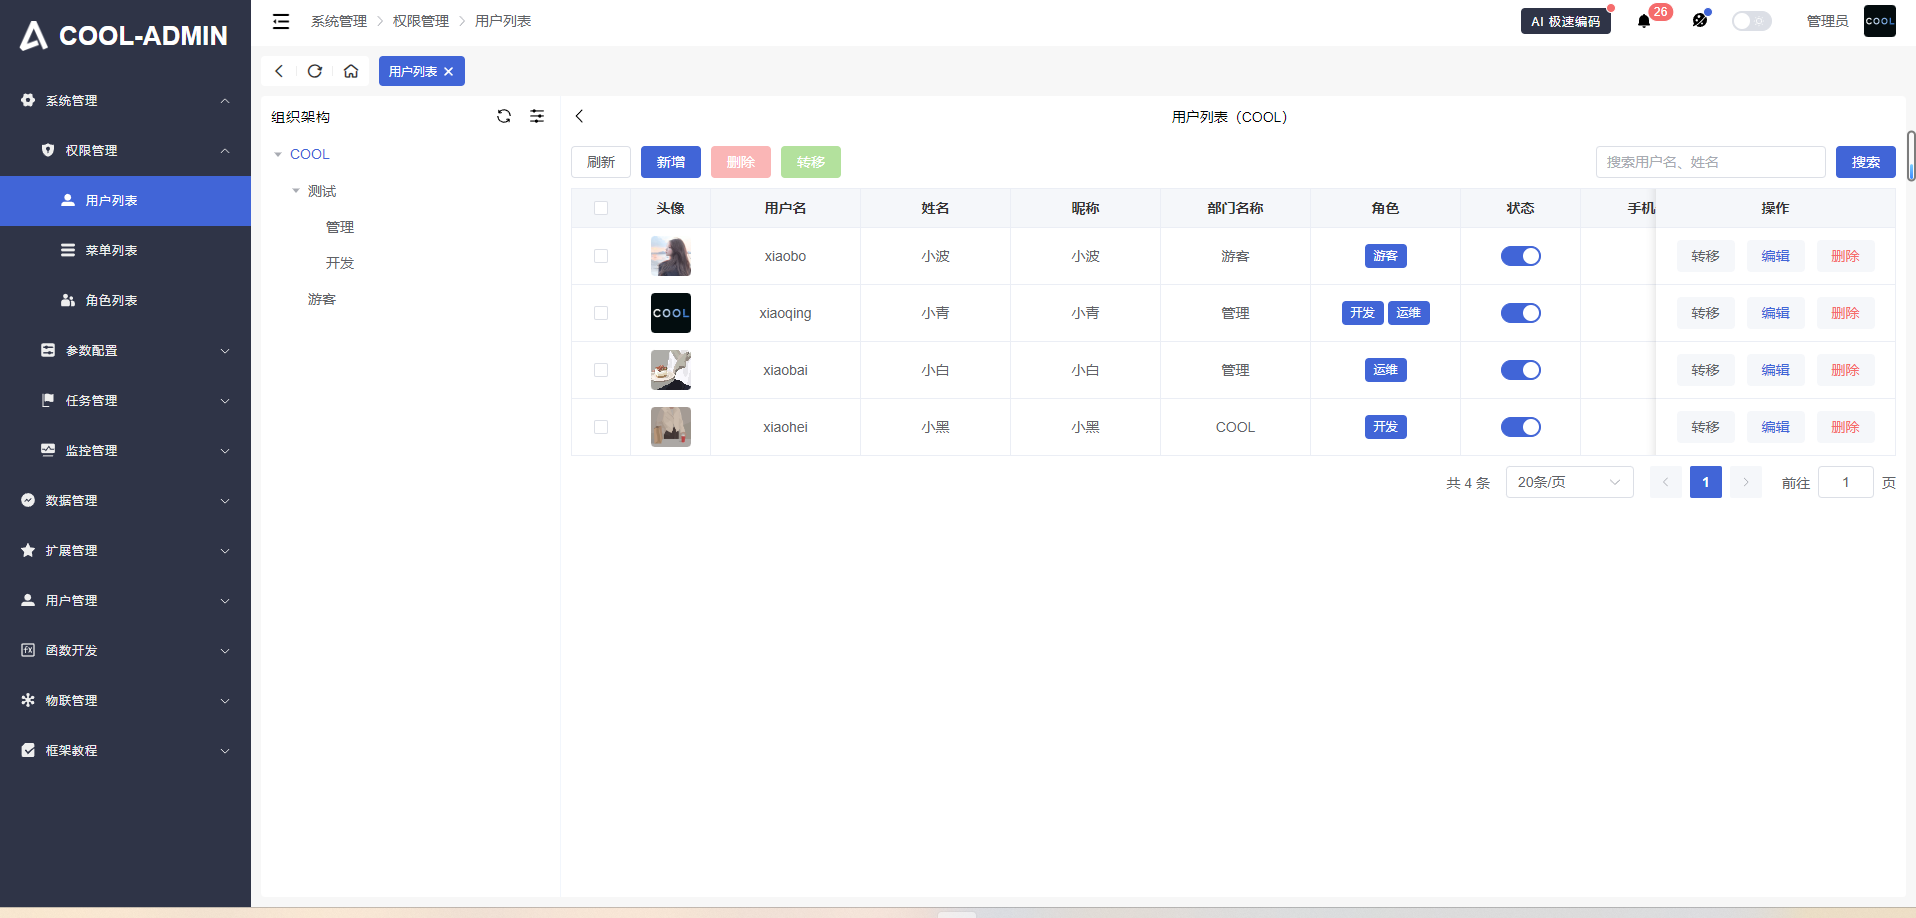1916x918 pixels.
Task: Click the AI 极速编码 button
Action: click(1566, 21)
